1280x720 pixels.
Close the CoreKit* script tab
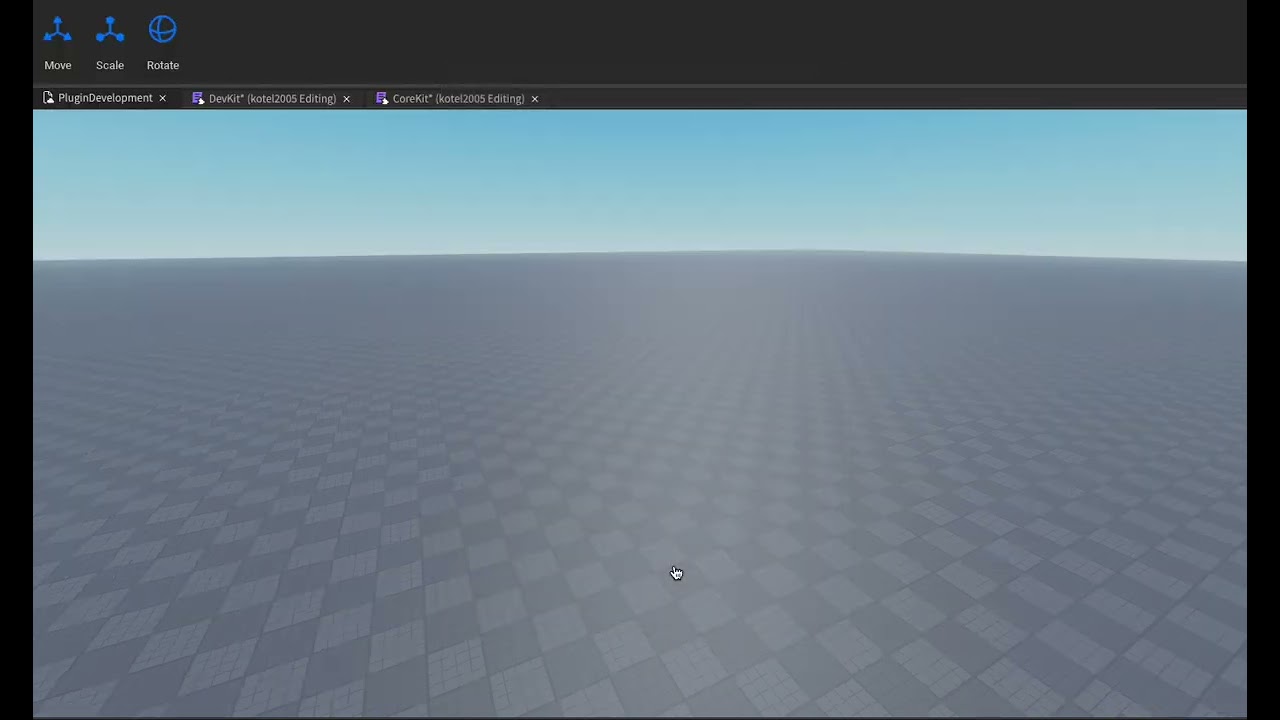(535, 99)
